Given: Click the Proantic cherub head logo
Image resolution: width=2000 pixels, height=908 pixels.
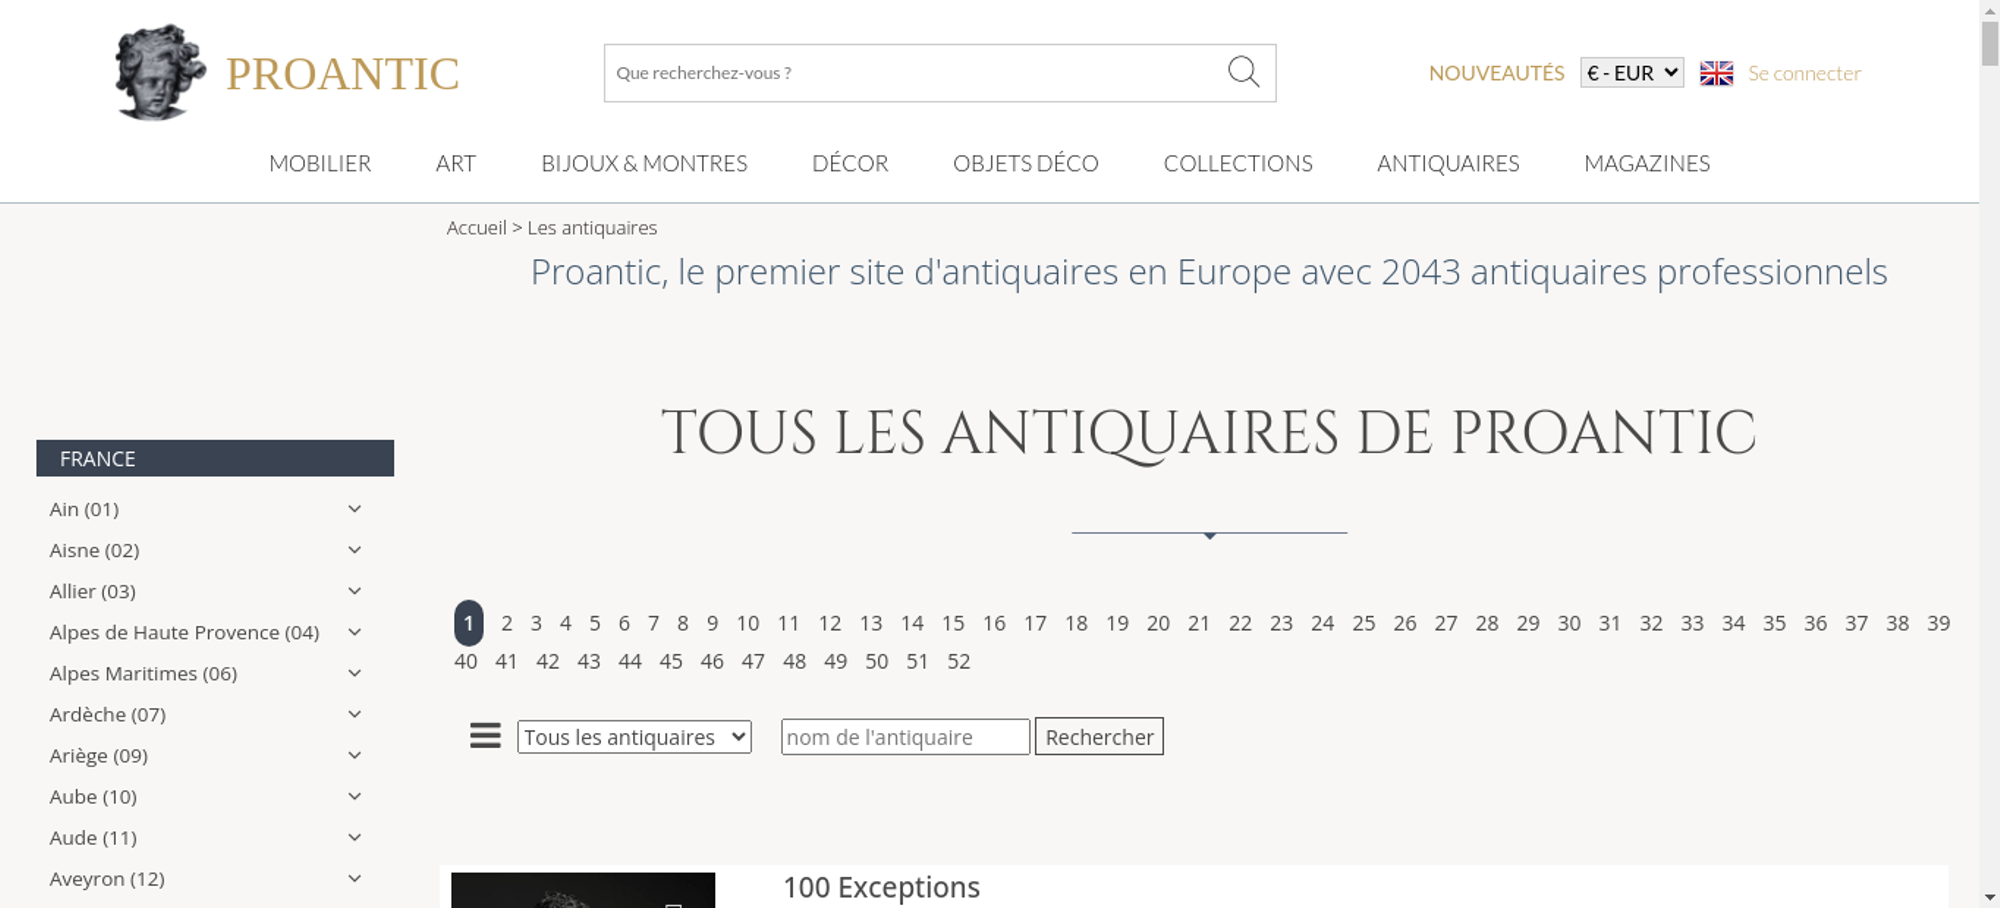Looking at the screenshot, I should click(x=159, y=72).
